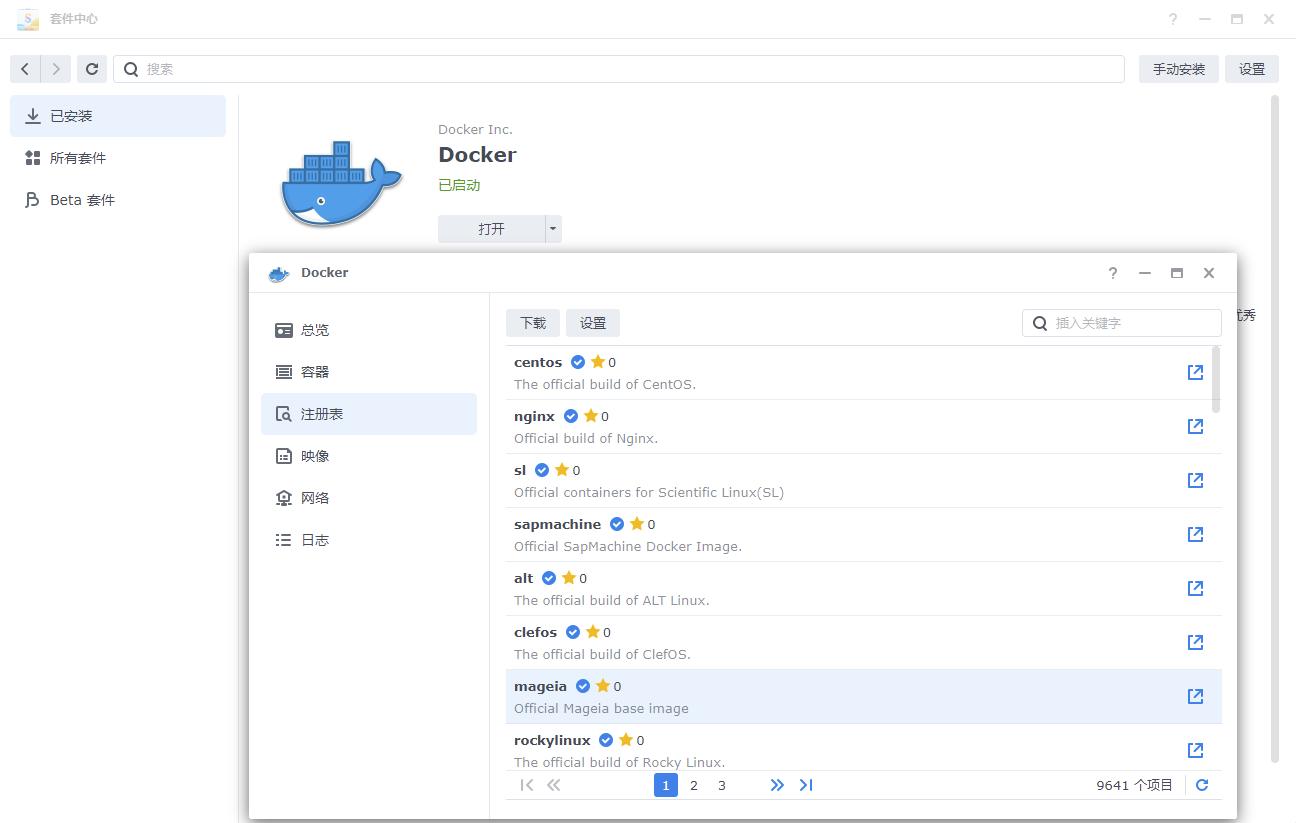1296x823 pixels.
Task: Click the 手动安装 button
Action: (x=1178, y=69)
